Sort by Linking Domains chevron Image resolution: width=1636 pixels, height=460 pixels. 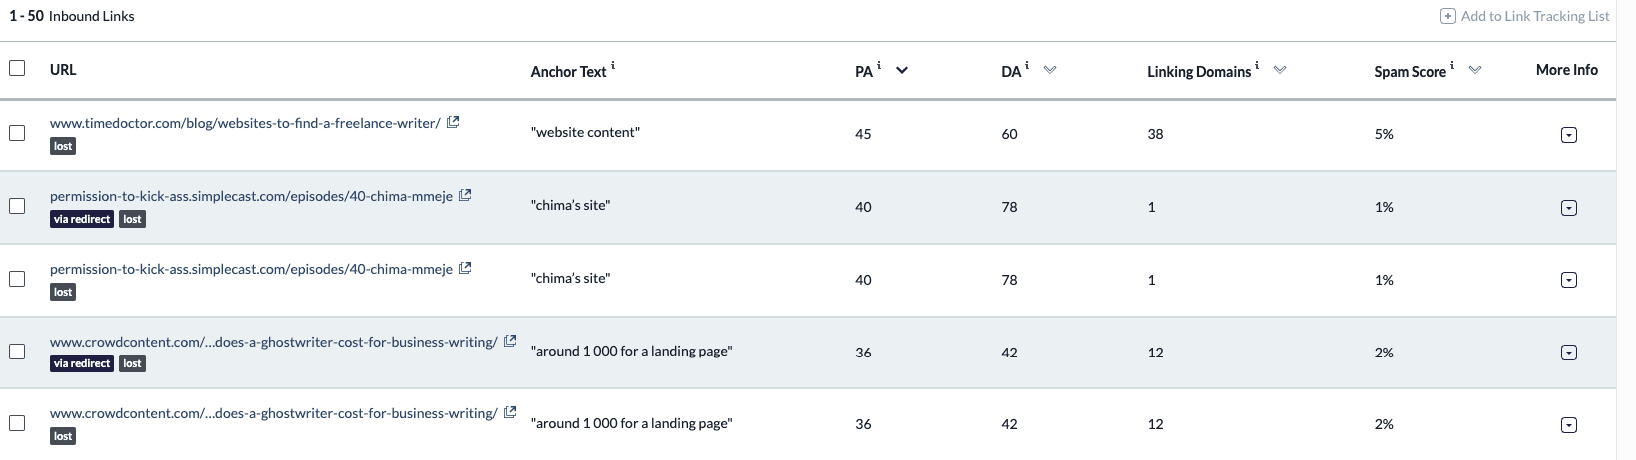pos(1279,70)
